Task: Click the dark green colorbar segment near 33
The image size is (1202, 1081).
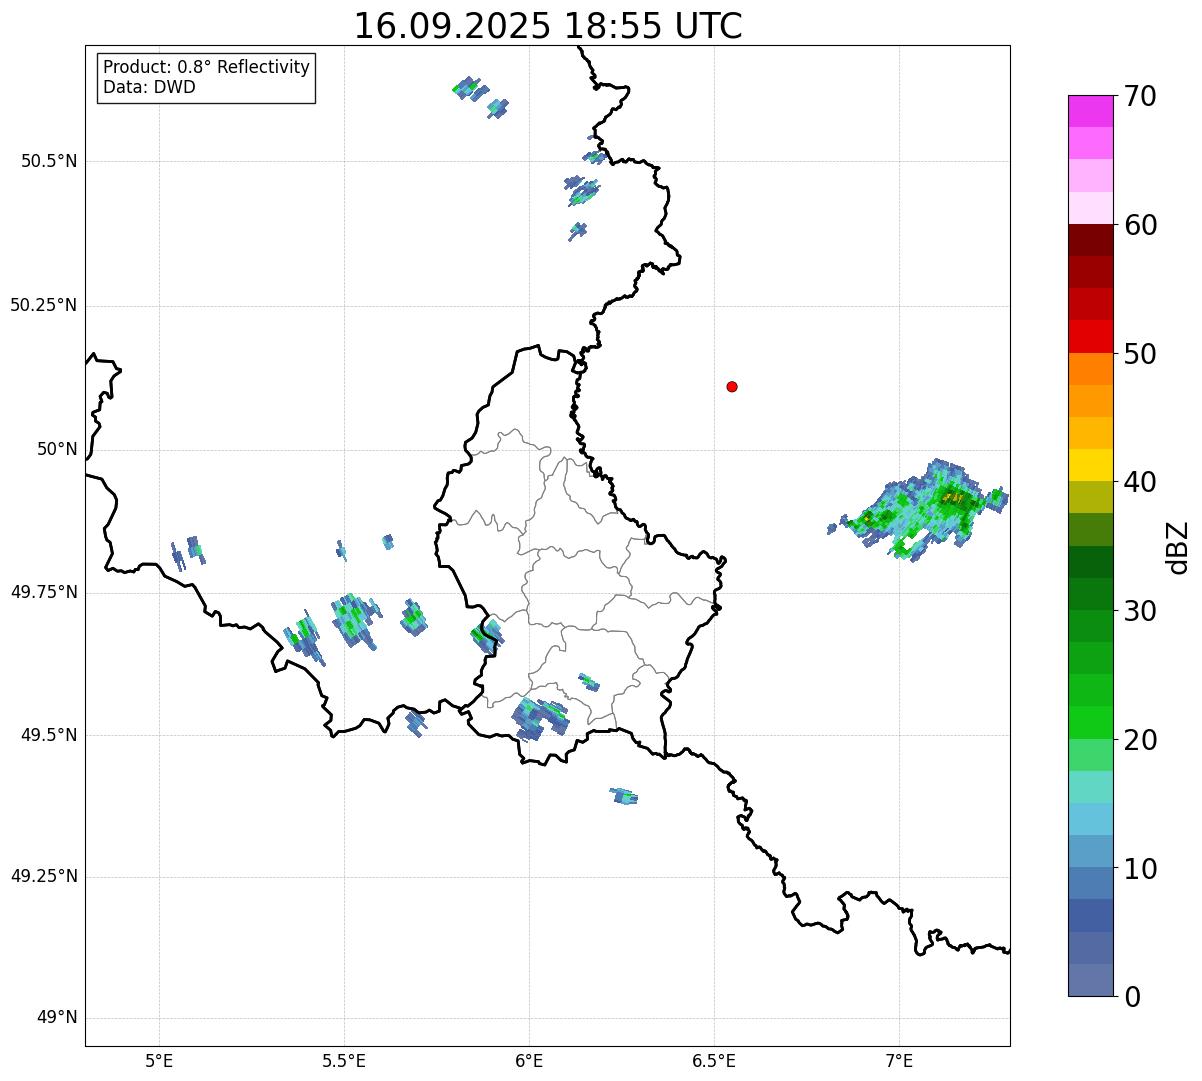Action: [1090, 562]
